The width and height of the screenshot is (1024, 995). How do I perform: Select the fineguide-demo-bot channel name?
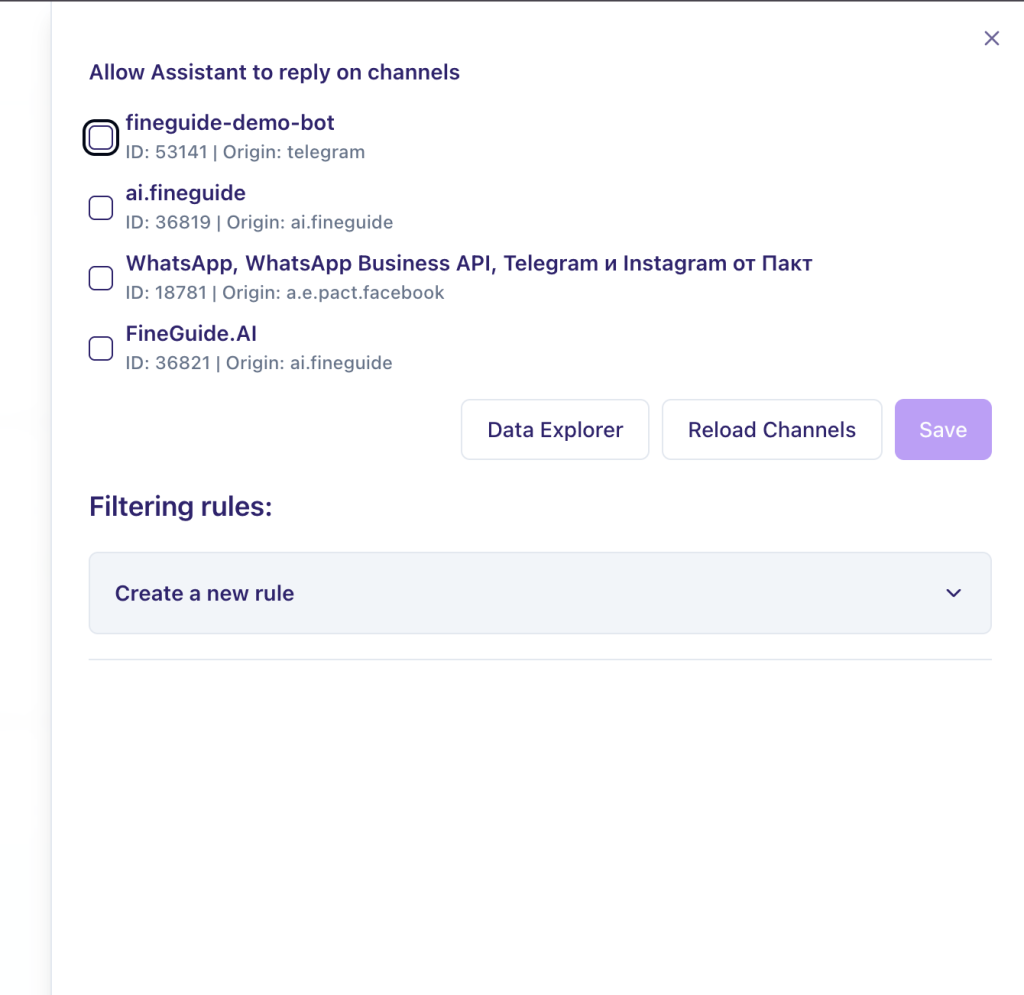click(x=230, y=123)
